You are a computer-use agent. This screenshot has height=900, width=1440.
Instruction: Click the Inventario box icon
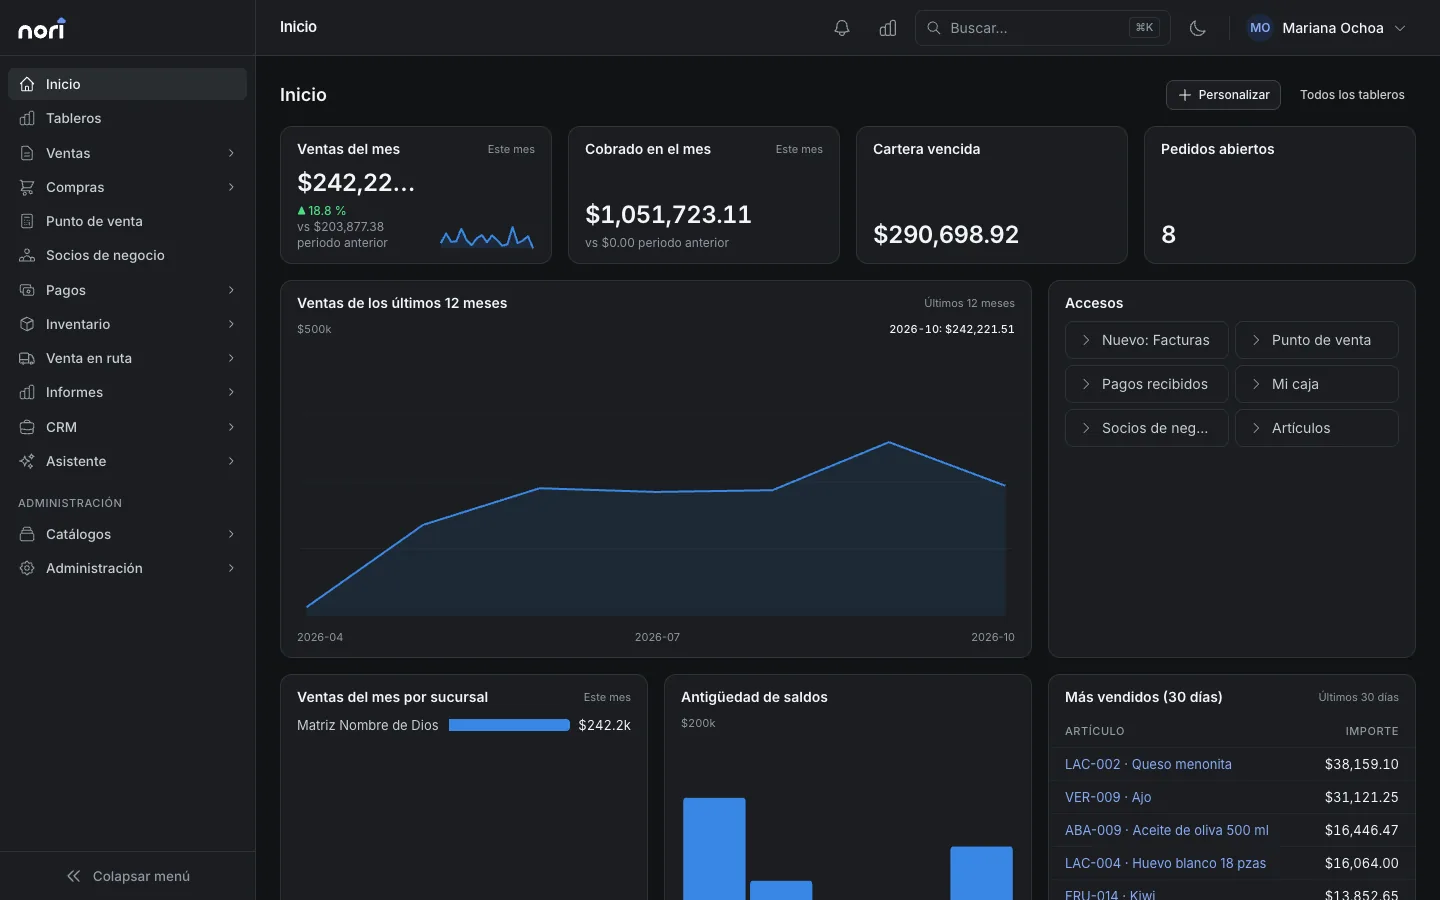point(27,324)
